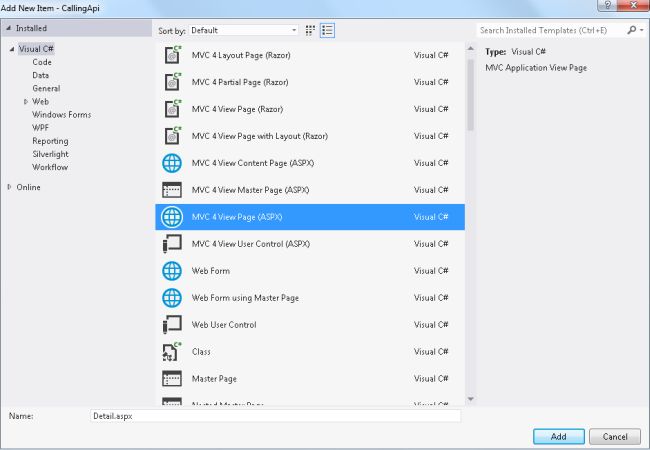This screenshot has height=450, width=650.
Task: Click the template list scroll down arrow
Action: tap(471, 399)
